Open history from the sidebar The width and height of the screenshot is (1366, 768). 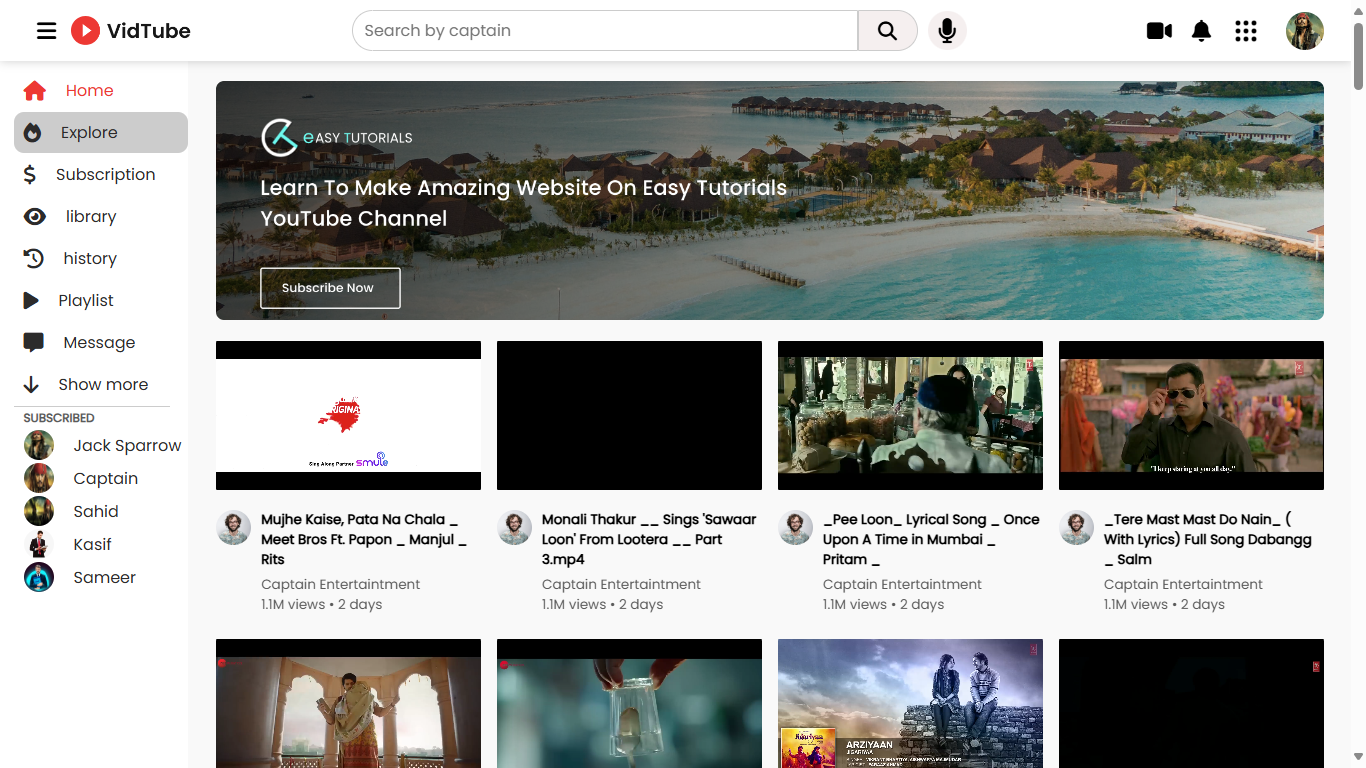(88, 258)
